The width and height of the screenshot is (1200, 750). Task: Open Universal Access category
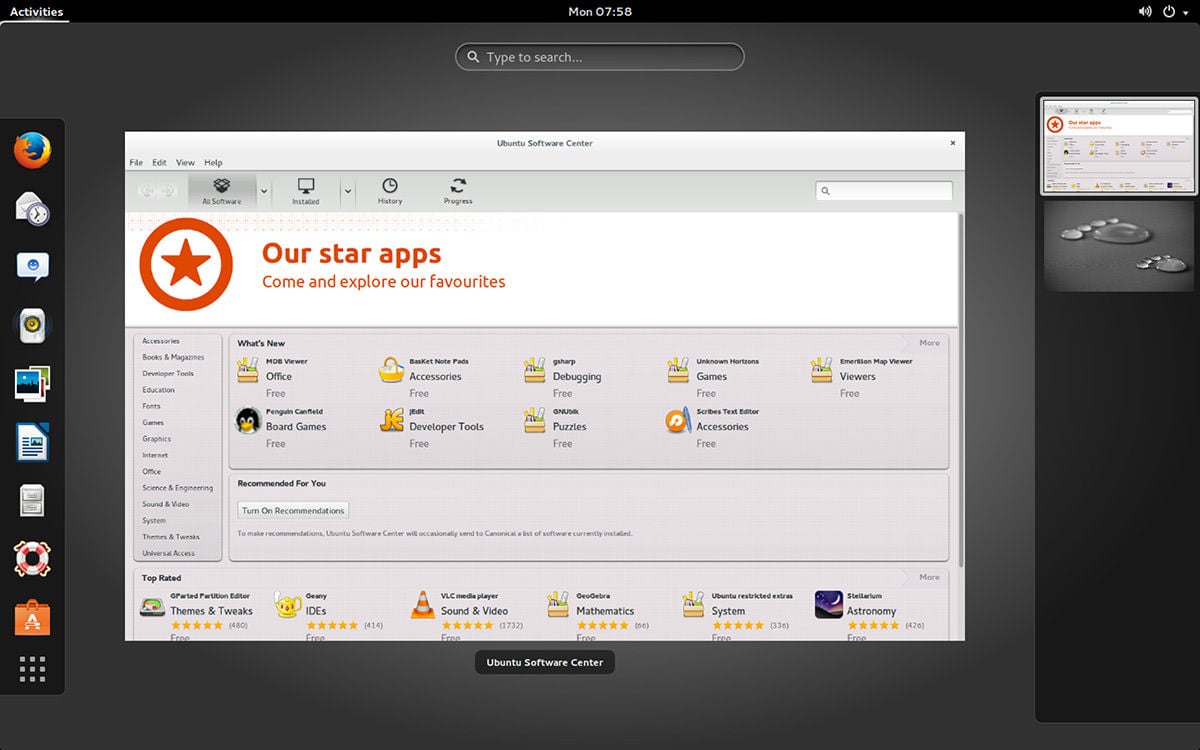[168, 553]
